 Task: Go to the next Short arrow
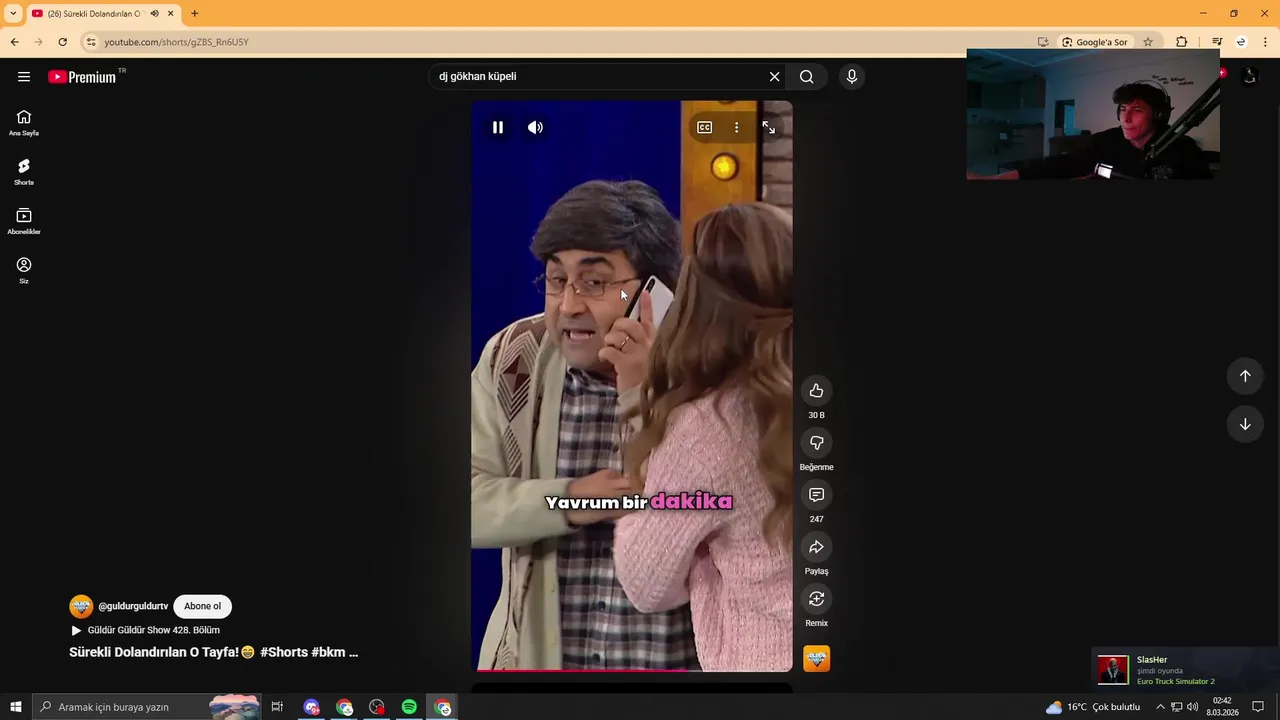coord(1245,424)
